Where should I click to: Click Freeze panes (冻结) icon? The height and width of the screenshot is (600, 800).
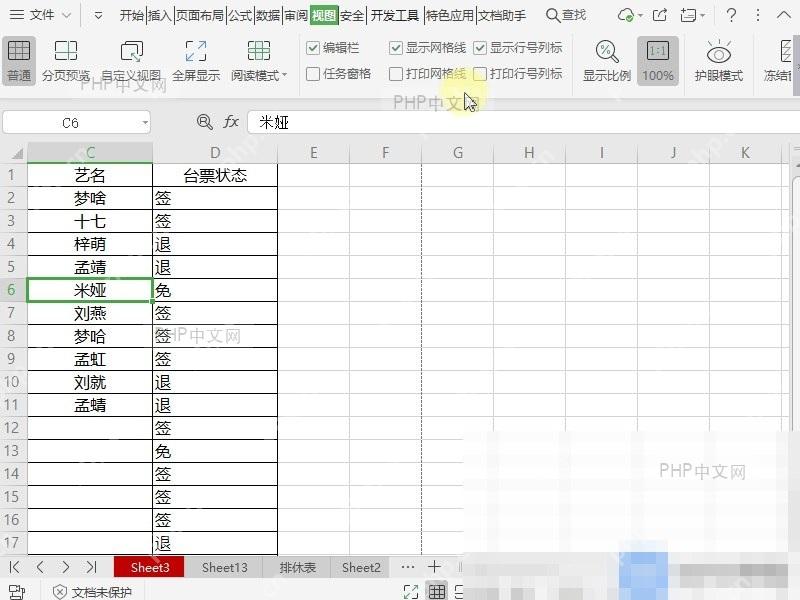tap(786, 51)
